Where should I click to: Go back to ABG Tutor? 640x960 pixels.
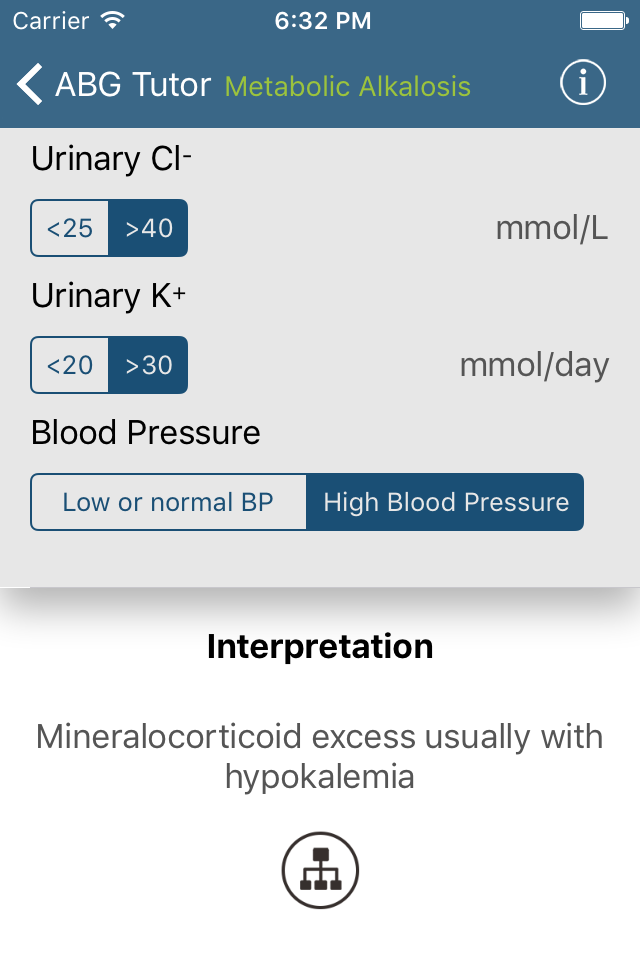(133, 84)
